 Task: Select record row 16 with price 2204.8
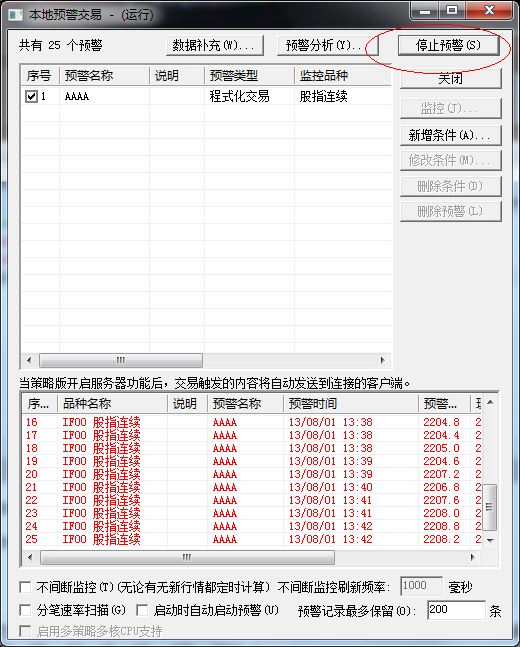pyautogui.click(x=252, y=422)
